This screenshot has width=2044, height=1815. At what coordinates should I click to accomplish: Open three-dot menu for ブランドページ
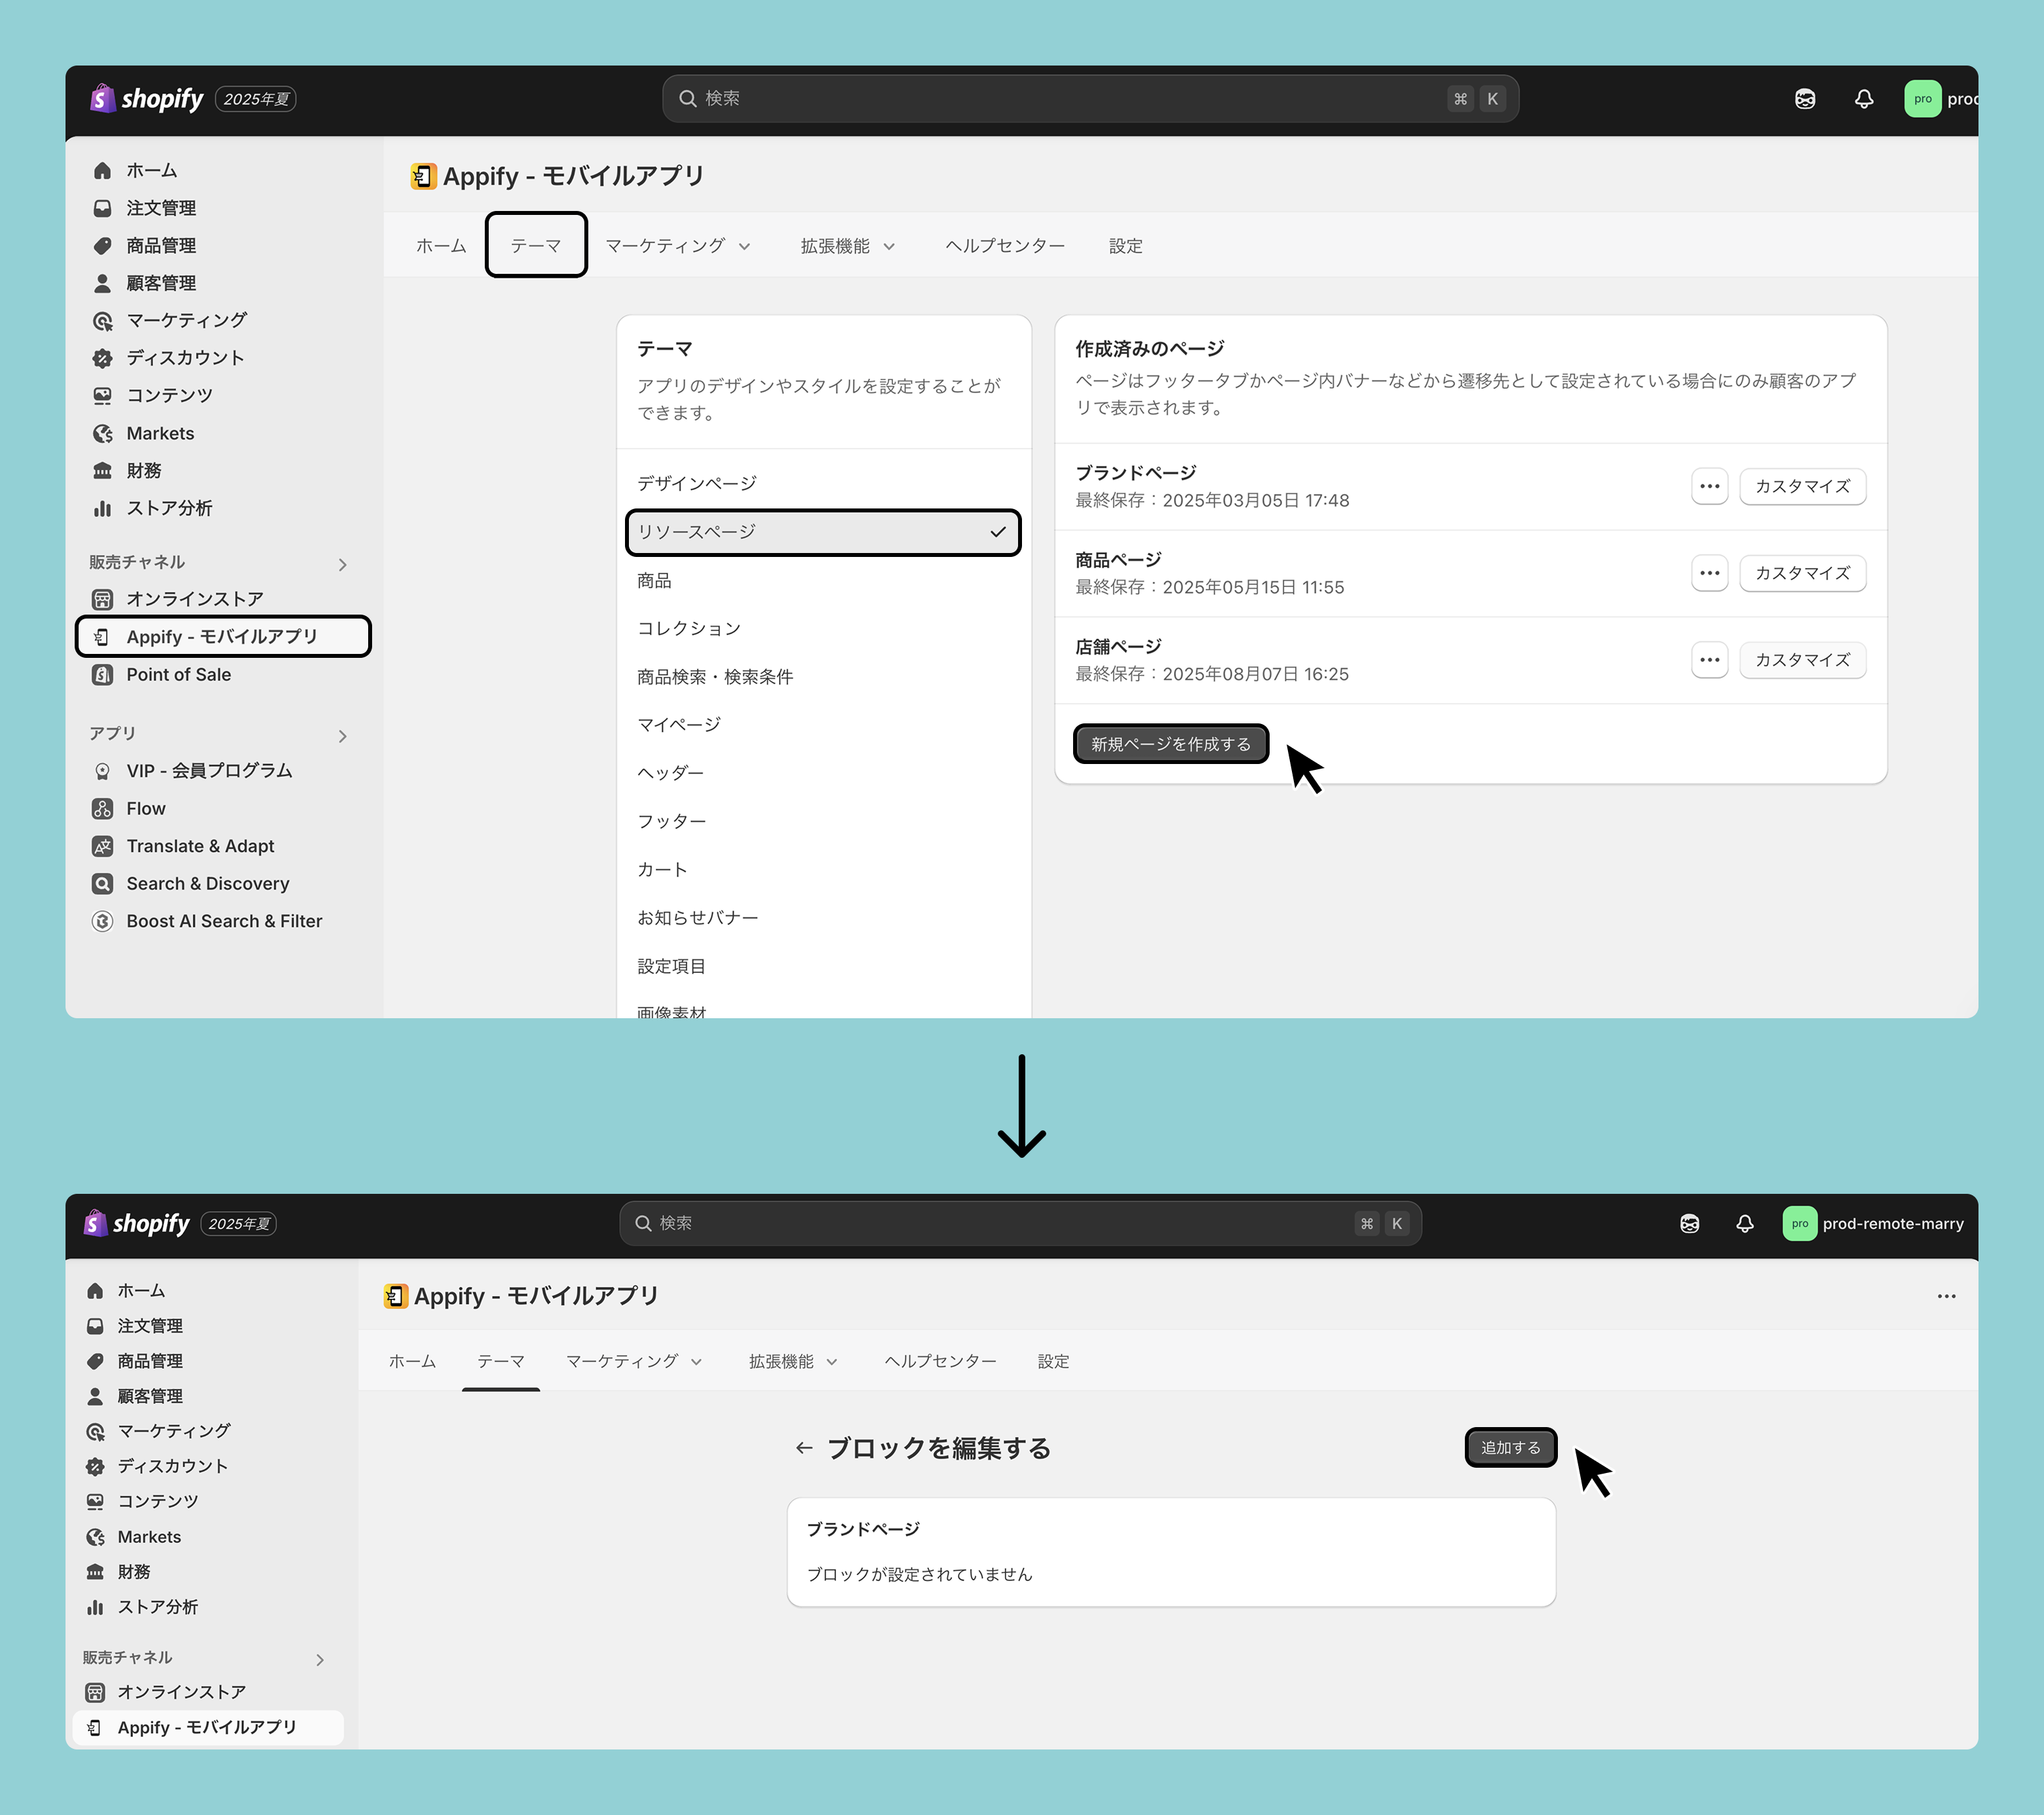1709,486
